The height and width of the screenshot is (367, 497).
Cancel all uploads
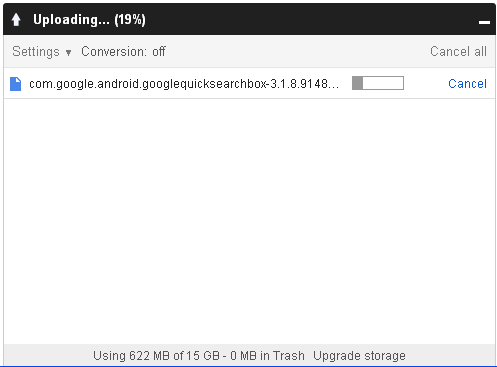tap(458, 52)
